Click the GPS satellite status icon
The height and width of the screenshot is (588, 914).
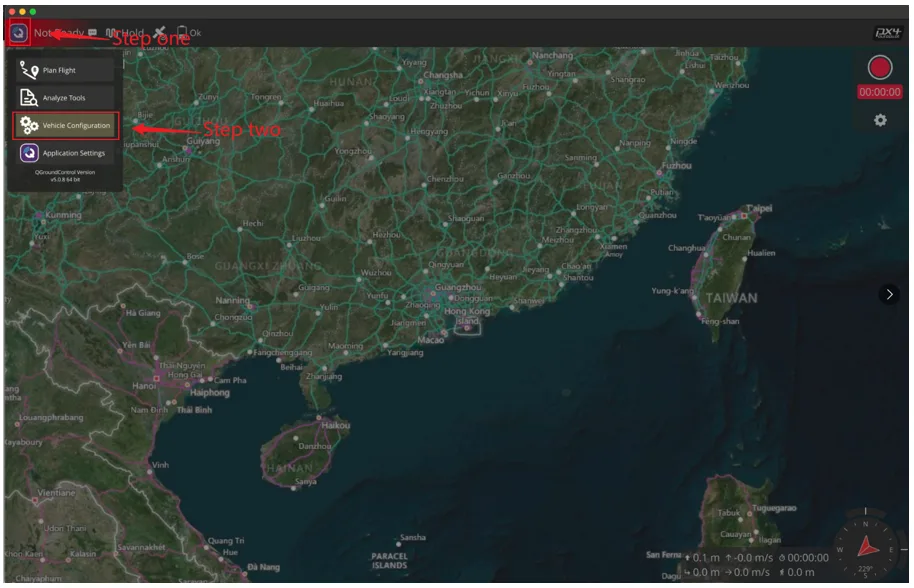pyautogui.click(x=160, y=32)
